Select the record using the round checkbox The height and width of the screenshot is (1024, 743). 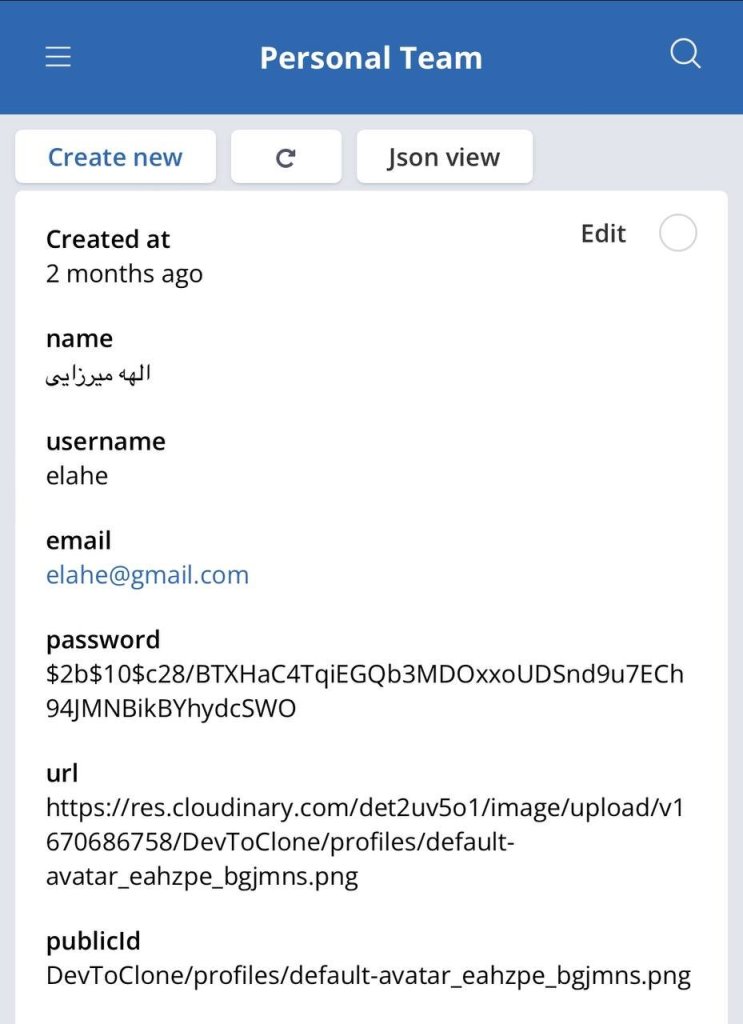[678, 234]
